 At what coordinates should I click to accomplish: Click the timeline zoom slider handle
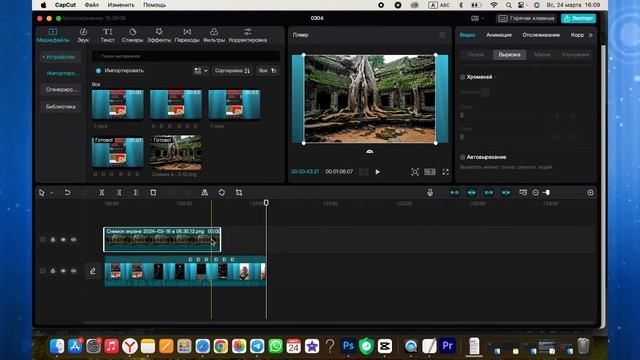(x=547, y=193)
